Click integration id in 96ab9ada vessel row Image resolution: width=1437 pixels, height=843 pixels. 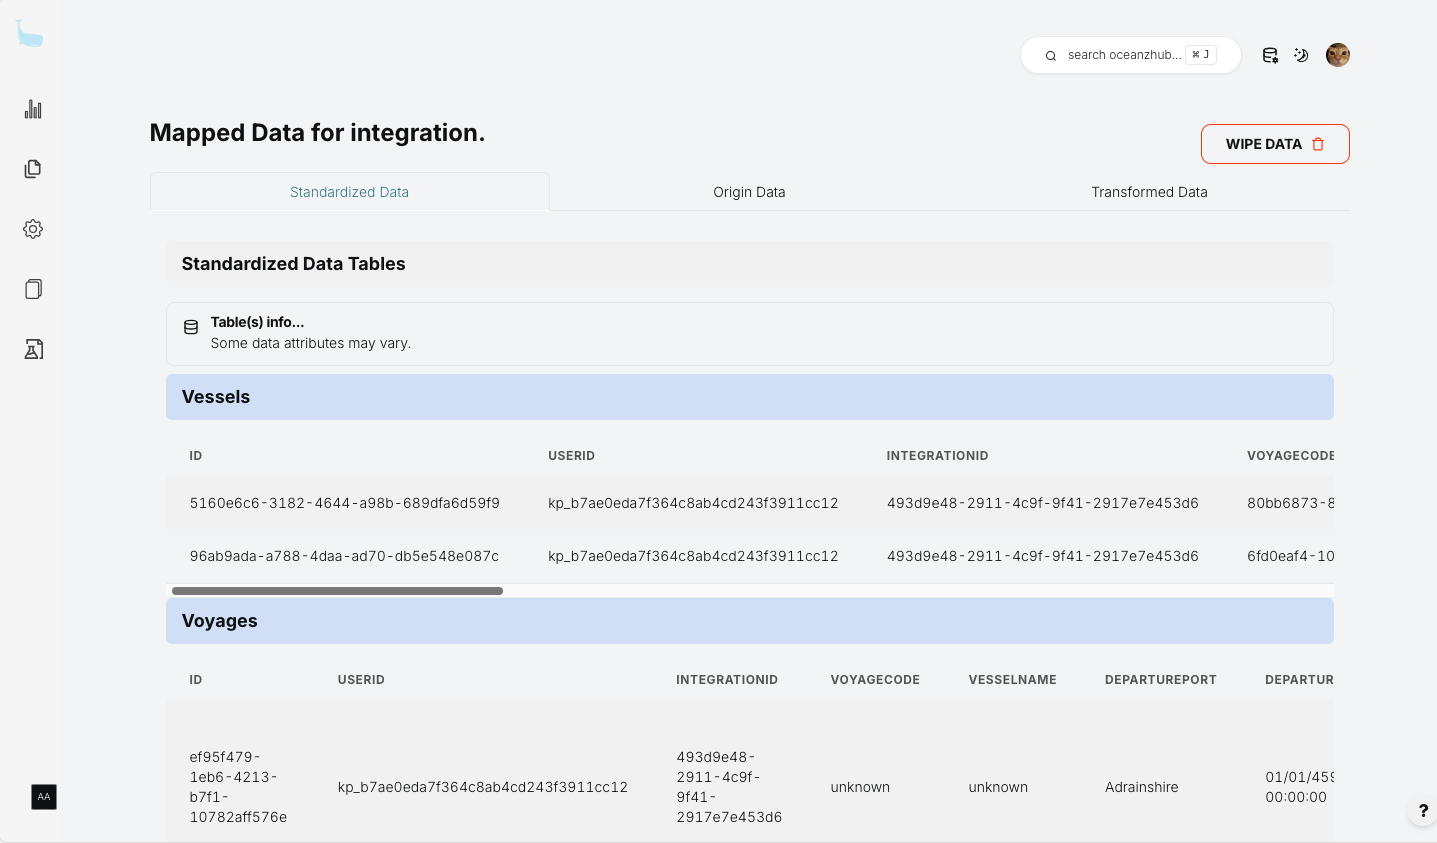(1042, 556)
